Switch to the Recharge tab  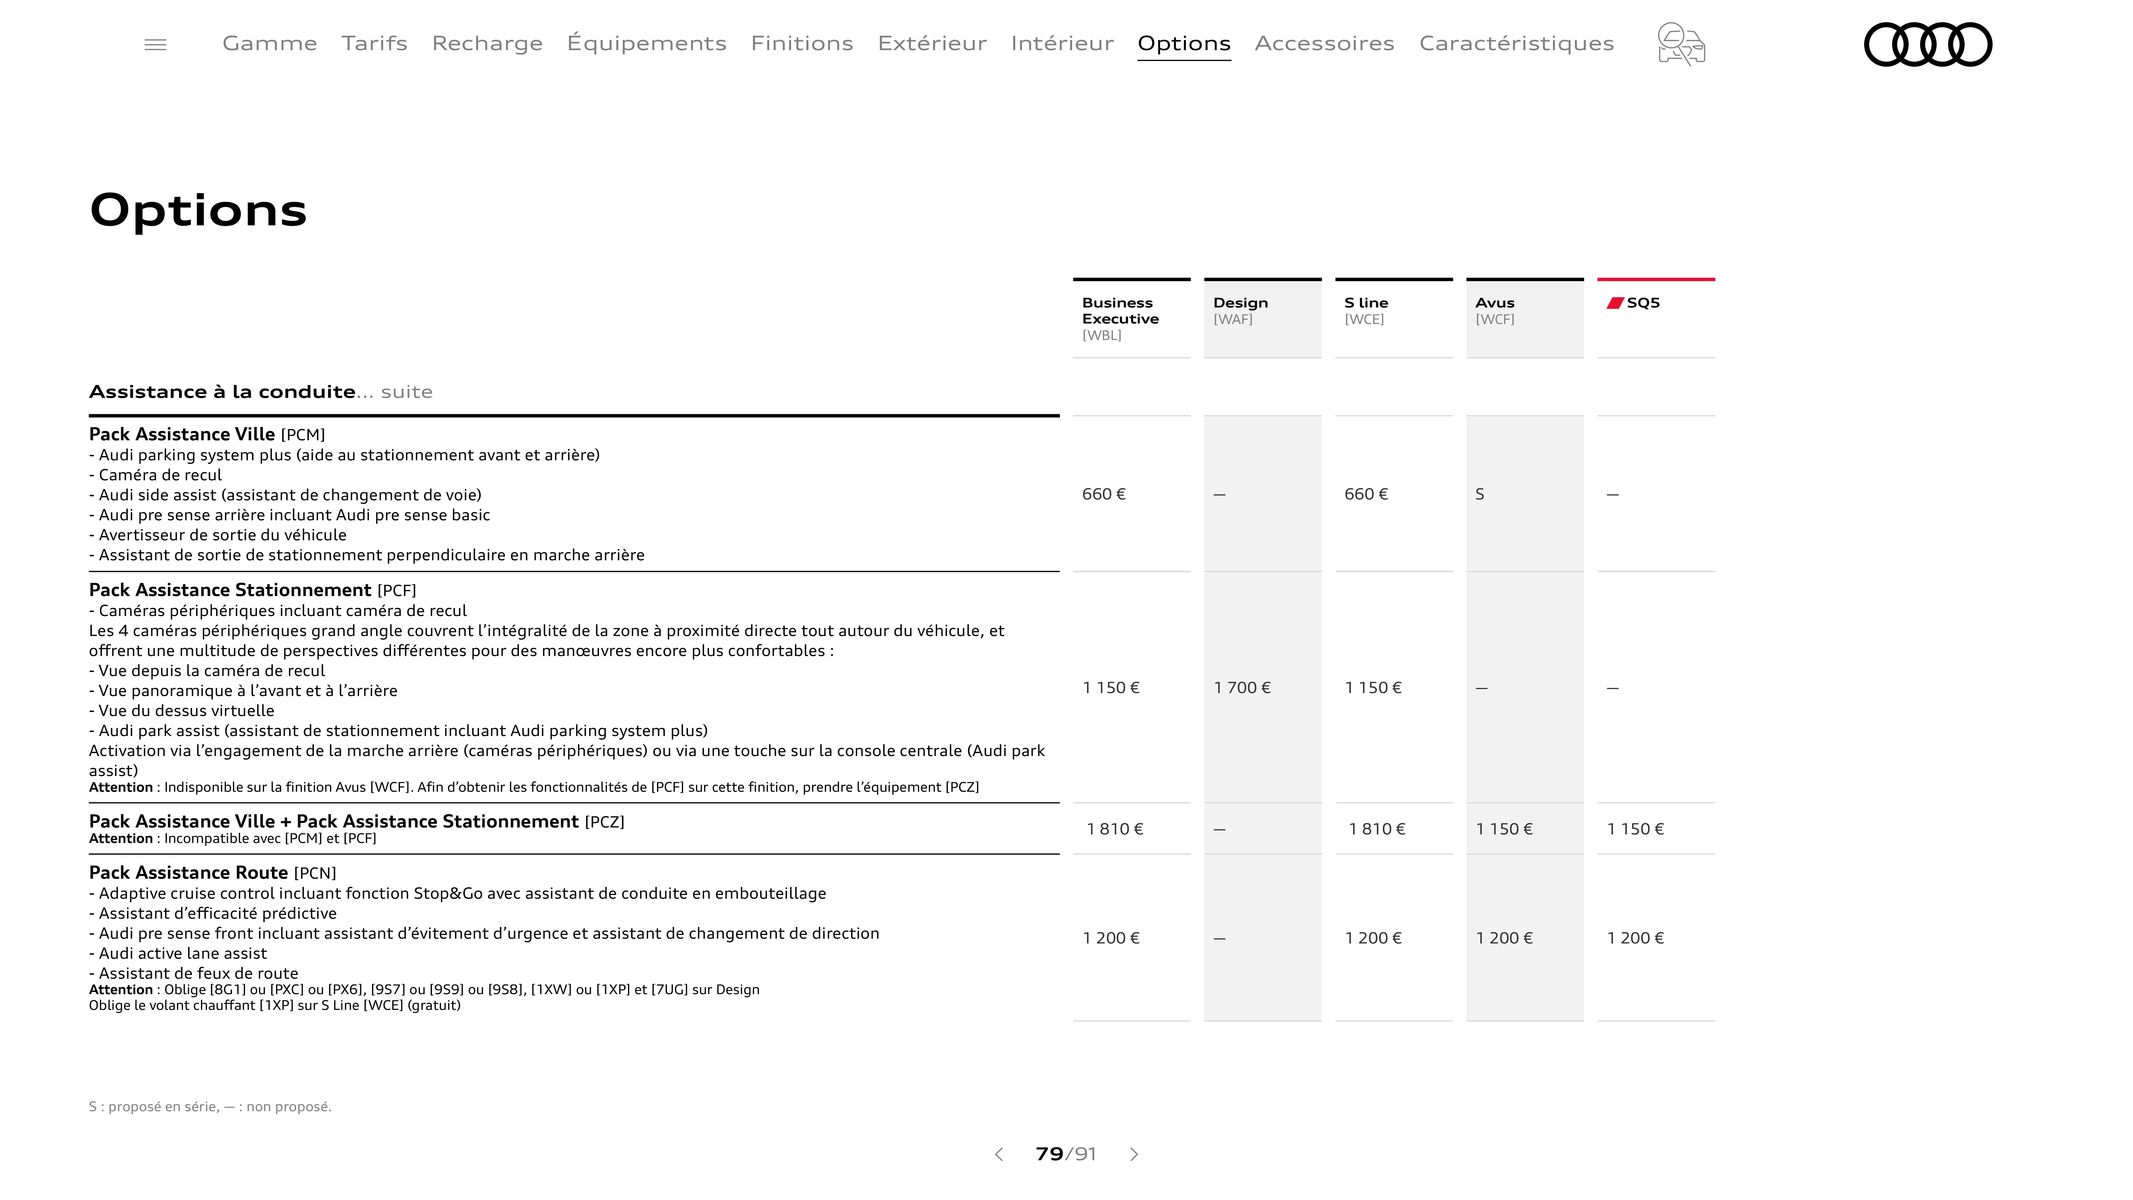click(x=487, y=43)
